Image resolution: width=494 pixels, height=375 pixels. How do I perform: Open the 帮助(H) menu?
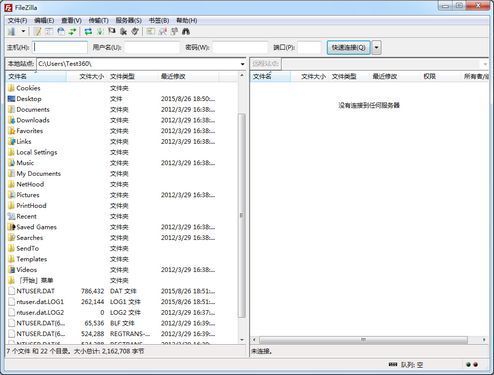[187, 20]
